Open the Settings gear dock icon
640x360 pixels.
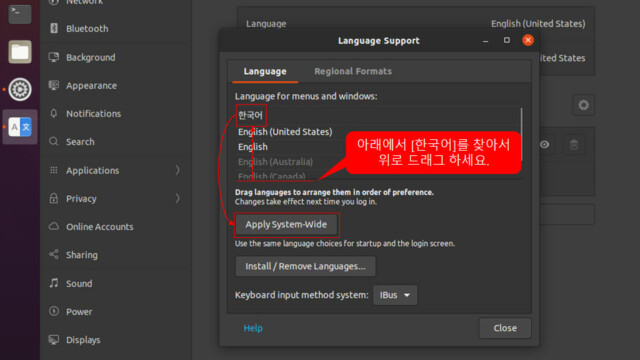click(20, 89)
